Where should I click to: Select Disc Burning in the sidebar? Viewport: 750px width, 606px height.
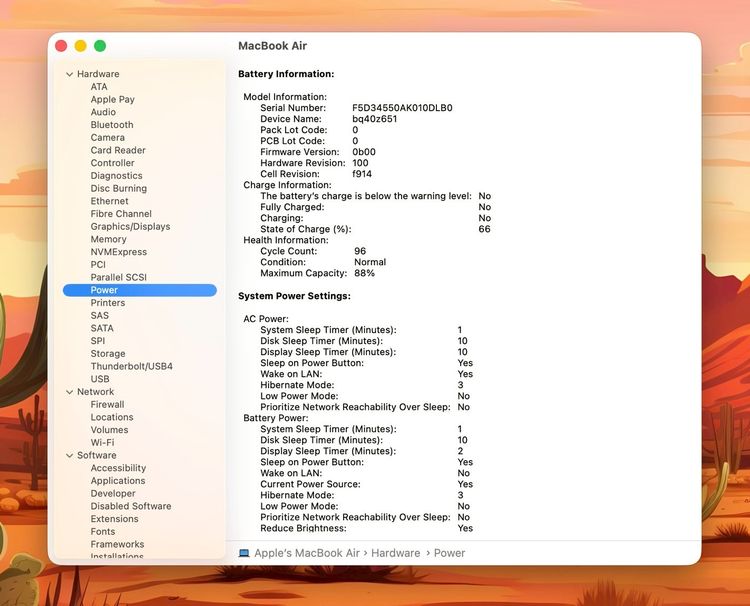pyautogui.click(x=119, y=188)
